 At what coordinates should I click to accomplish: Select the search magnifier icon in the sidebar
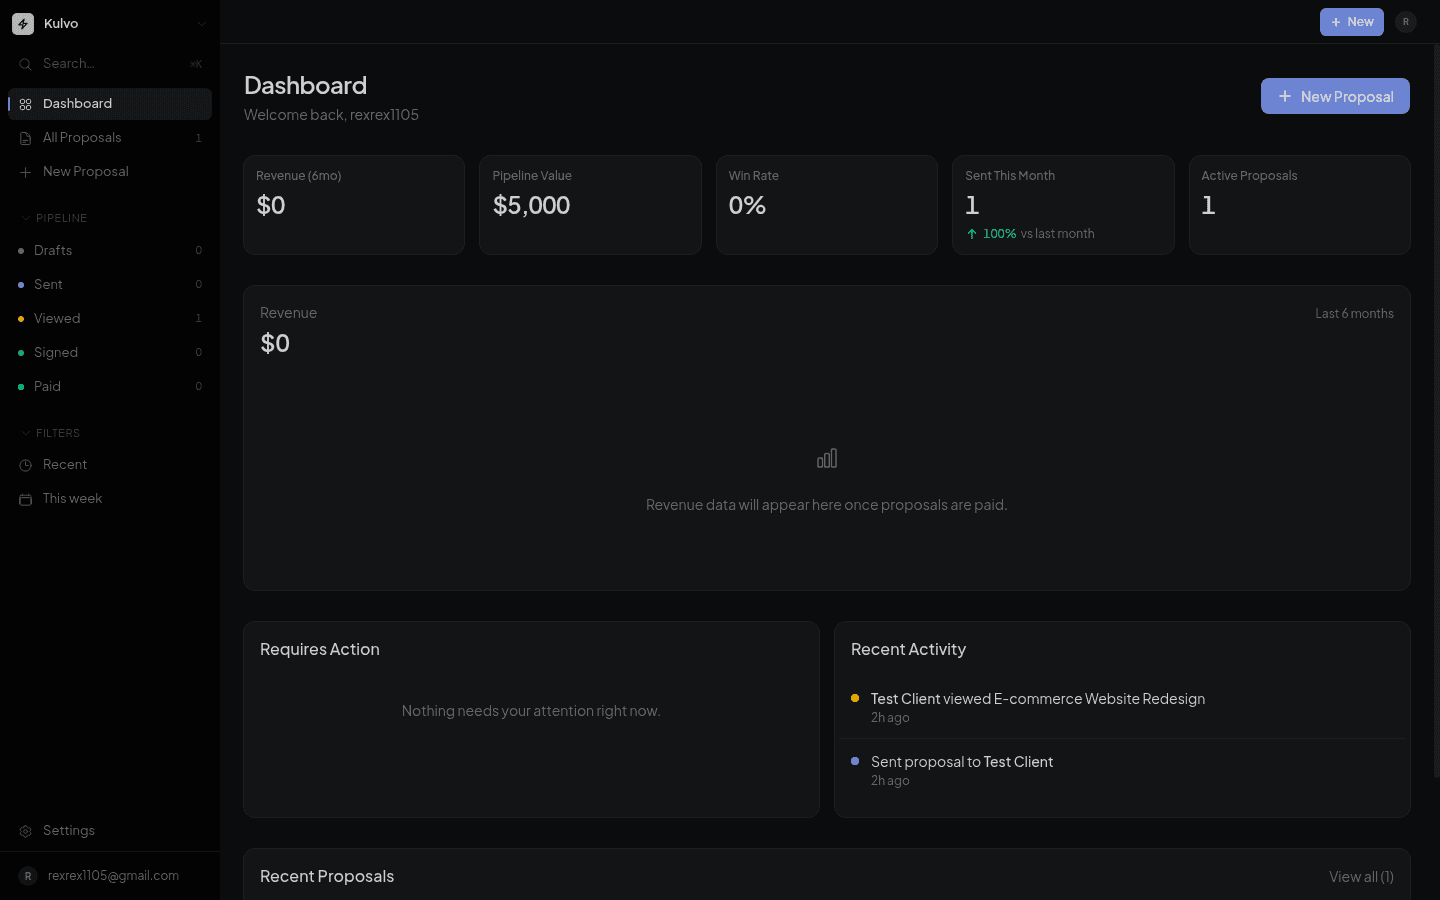(25, 63)
